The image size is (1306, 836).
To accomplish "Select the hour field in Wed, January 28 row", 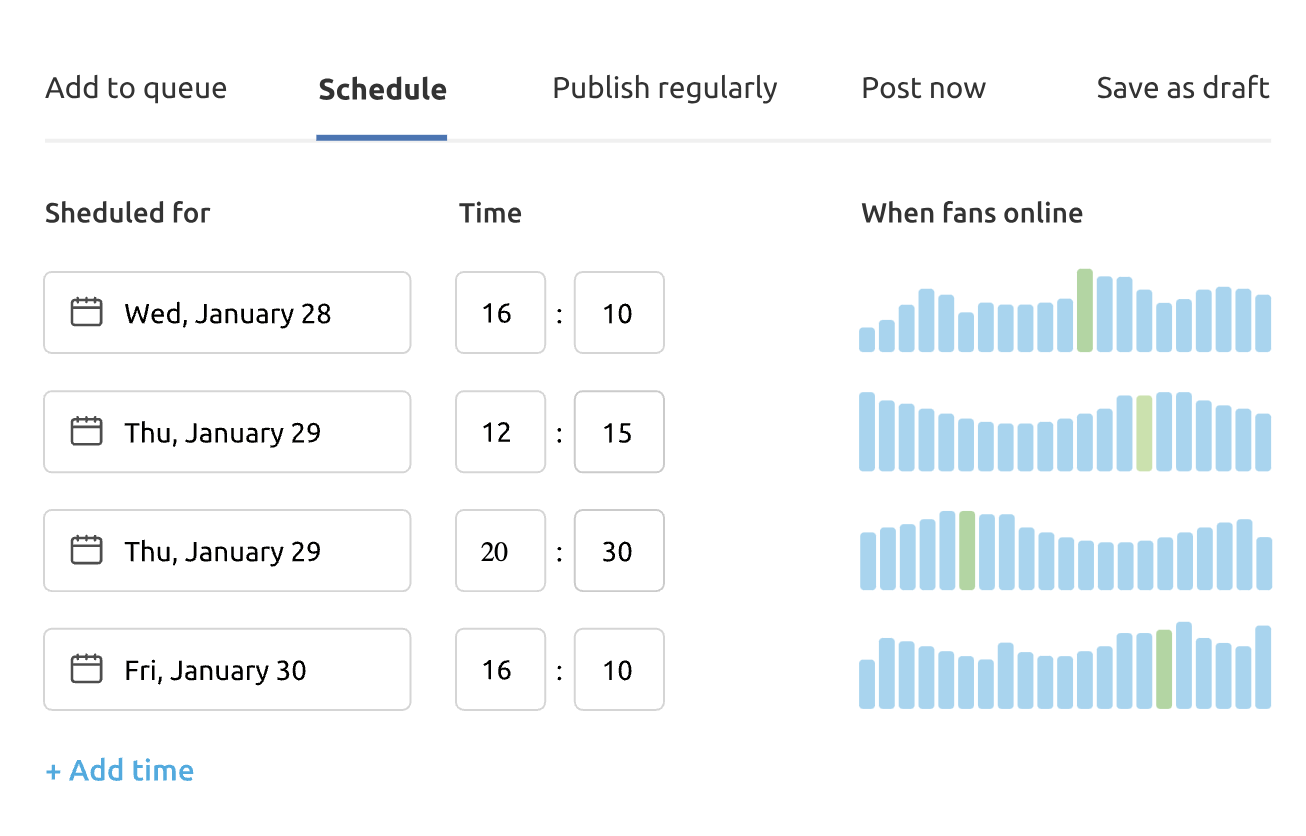I will [500, 313].
